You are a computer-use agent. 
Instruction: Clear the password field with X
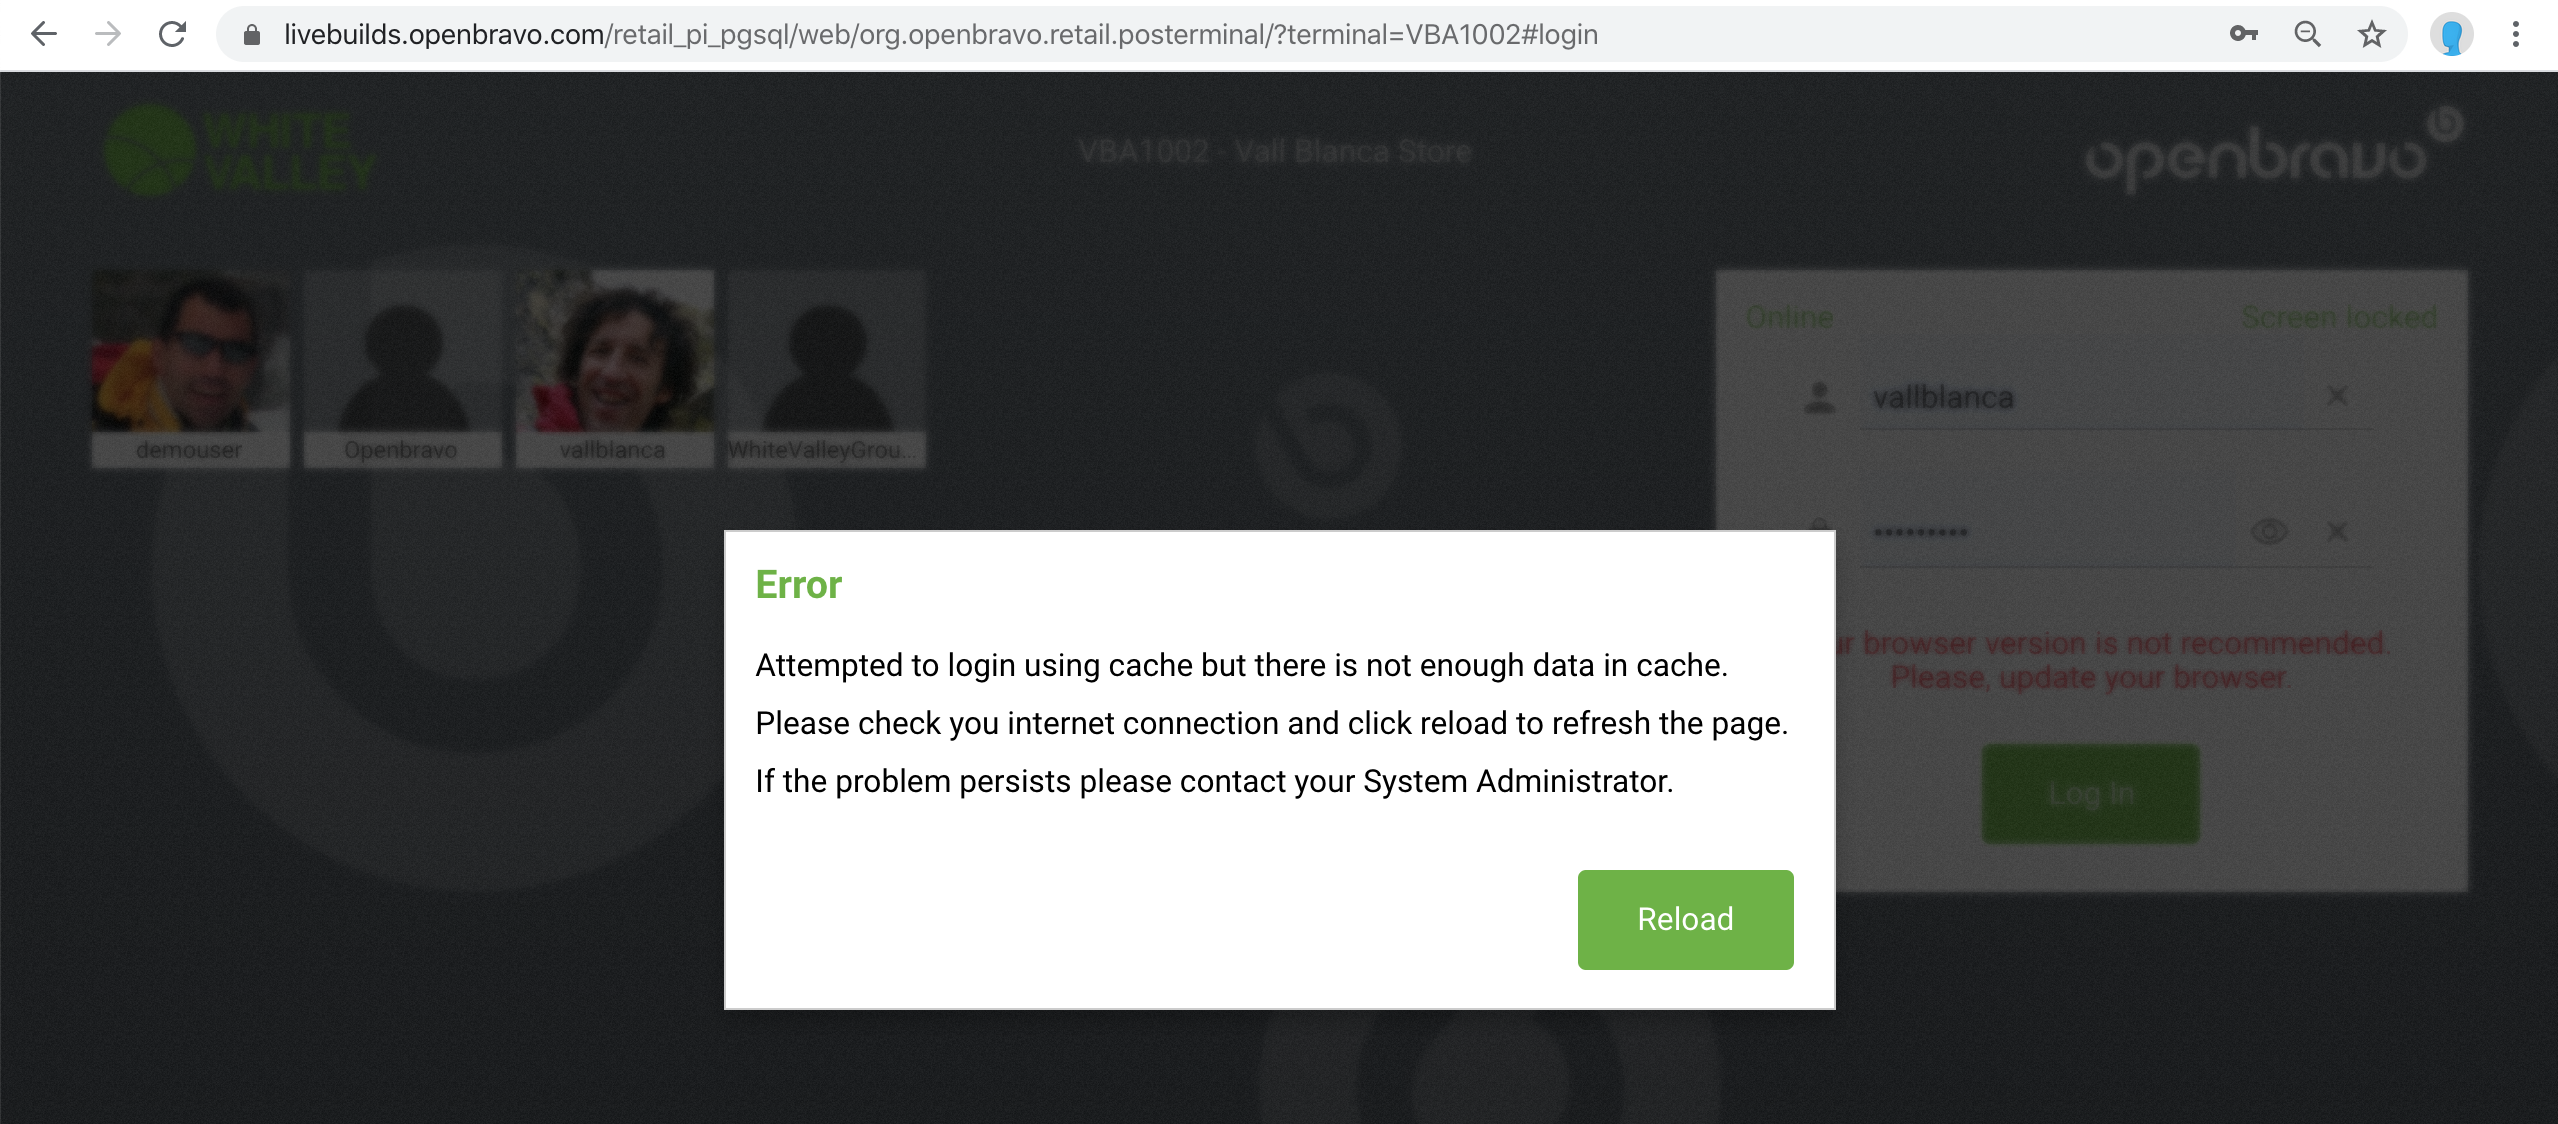[x=2337, y=531]
